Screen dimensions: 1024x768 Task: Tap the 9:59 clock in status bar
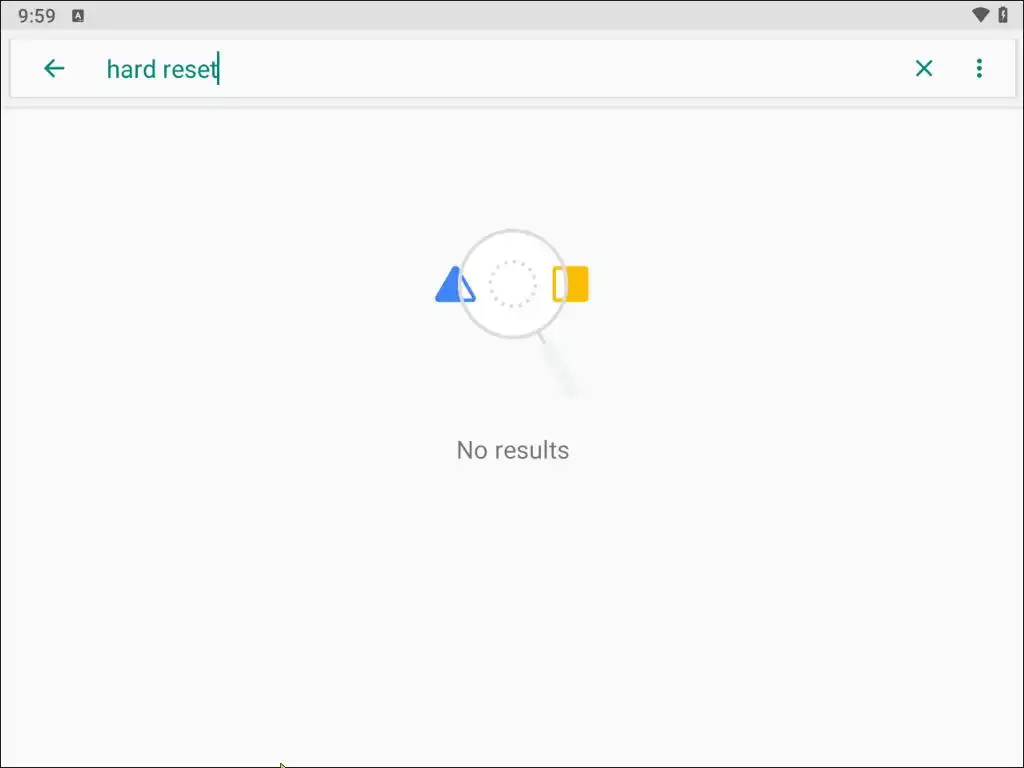[37, 16]
